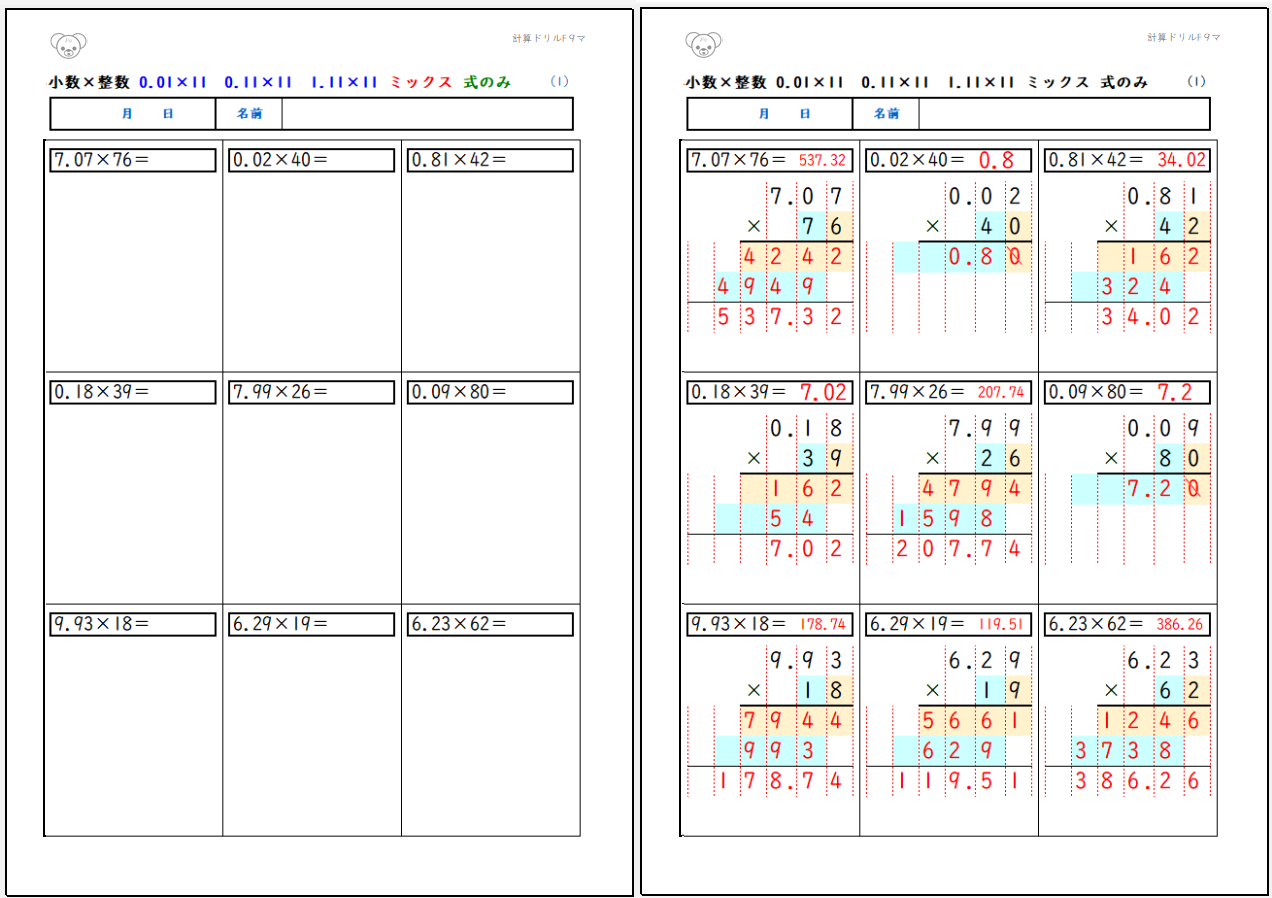Open the 計算ドリルFタマ link on the blank worksheet

547,38
